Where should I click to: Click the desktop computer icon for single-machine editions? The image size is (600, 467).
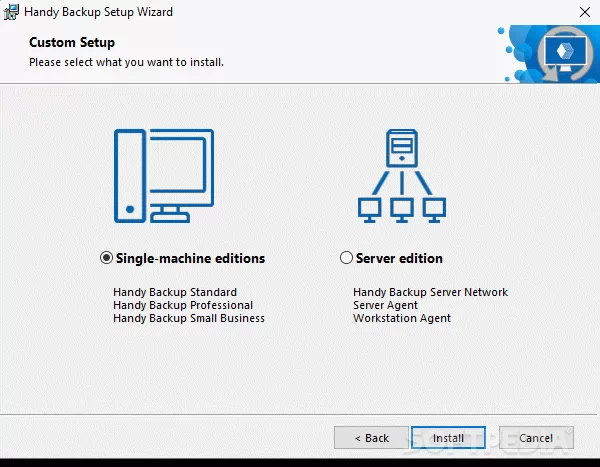click(164, 176)
